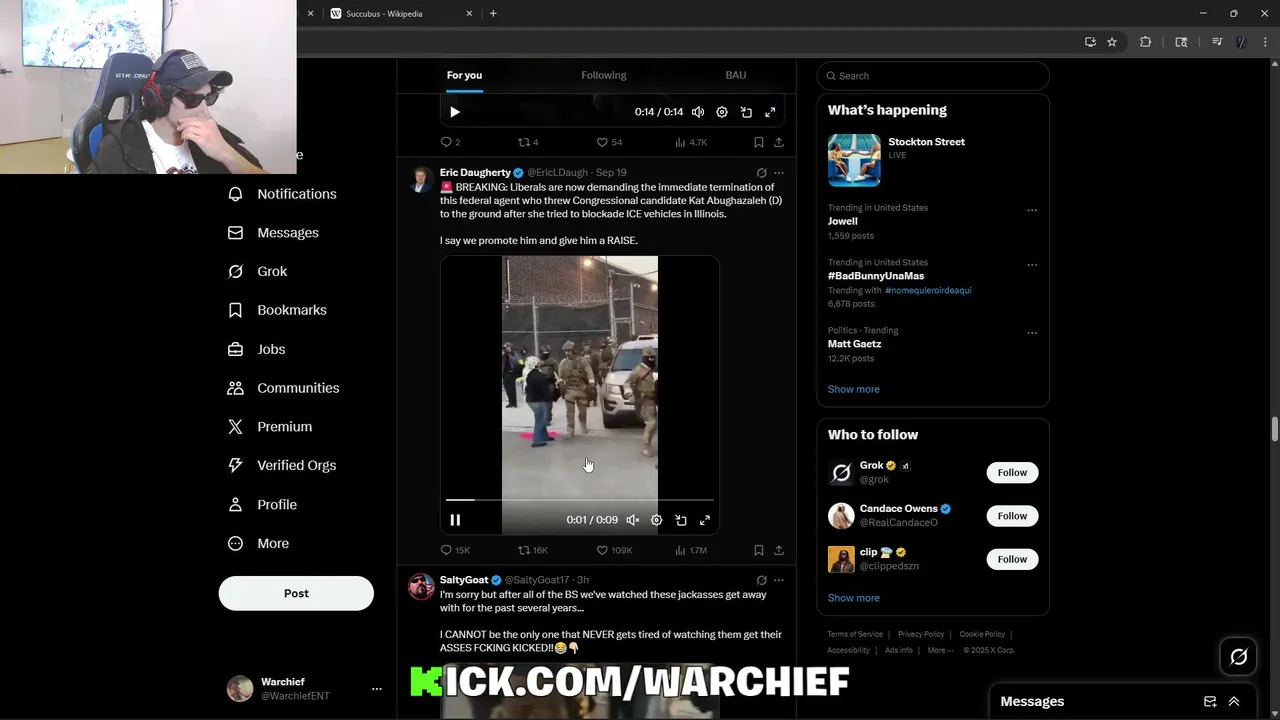Image resolution: width=1280 pixels, height=720 pixels.
Task: Open Verified Orgs in the sidebar
Action: (x=282, y=465)
